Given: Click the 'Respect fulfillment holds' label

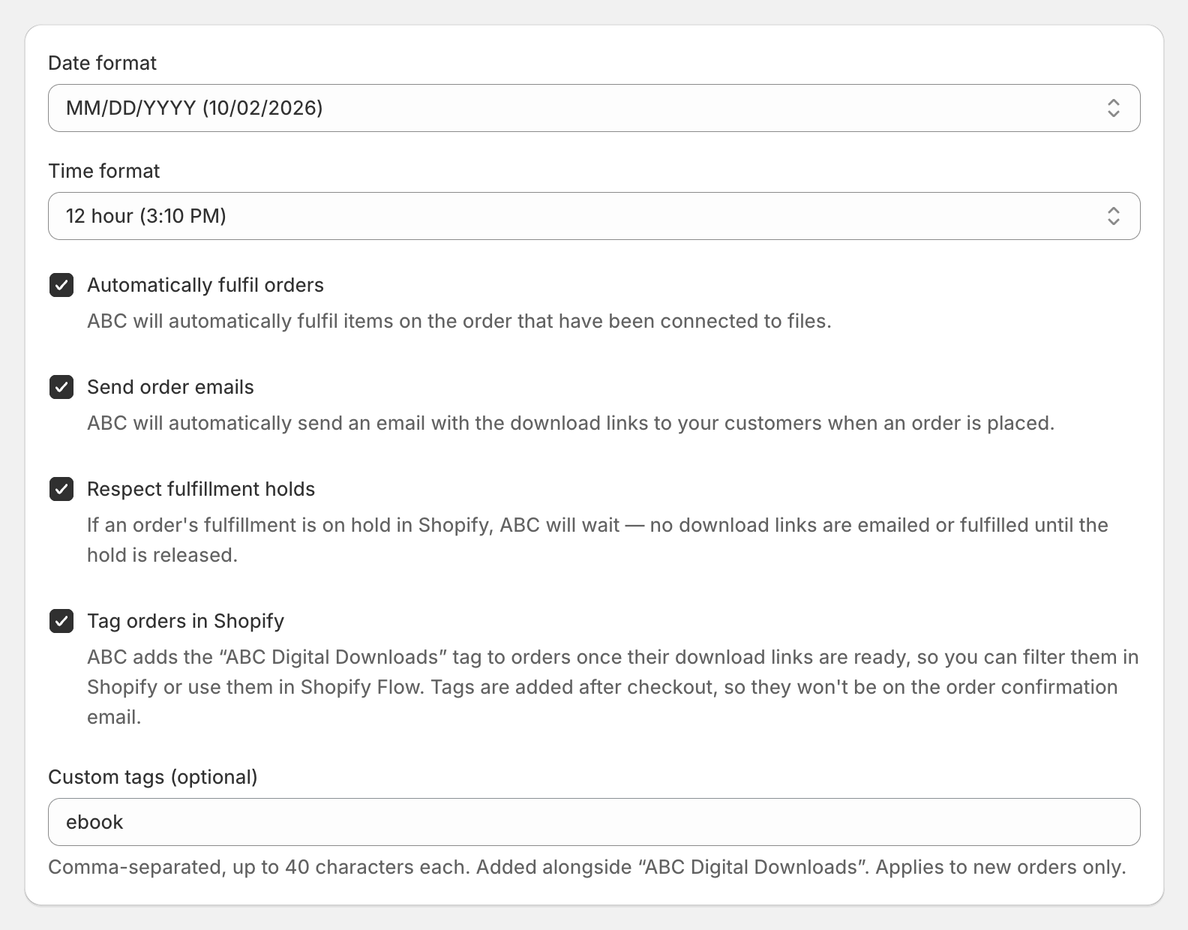Looking at the screenshot, I should coord(201,489).
